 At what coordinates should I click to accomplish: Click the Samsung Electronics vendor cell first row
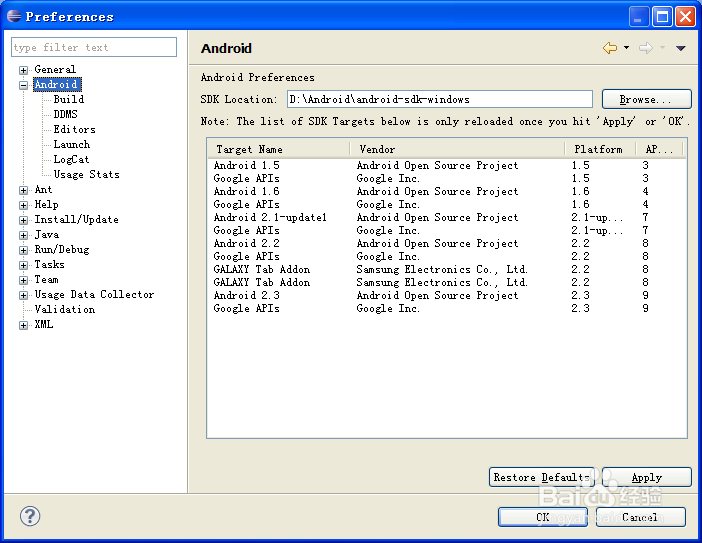pos(442,269)
